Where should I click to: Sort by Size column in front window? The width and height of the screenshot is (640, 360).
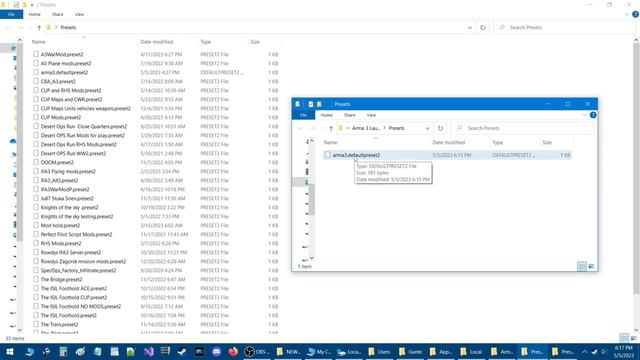547,142
